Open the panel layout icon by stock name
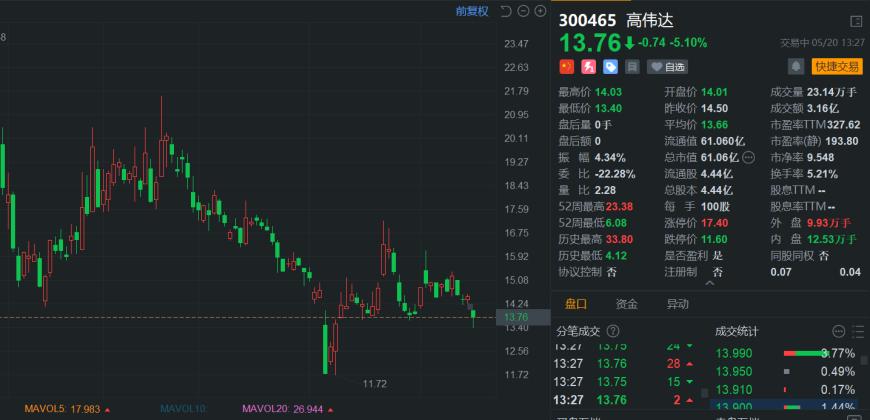The height and width of the screenshot is (420, 870). pyautogui.click(x=855, y=21)
